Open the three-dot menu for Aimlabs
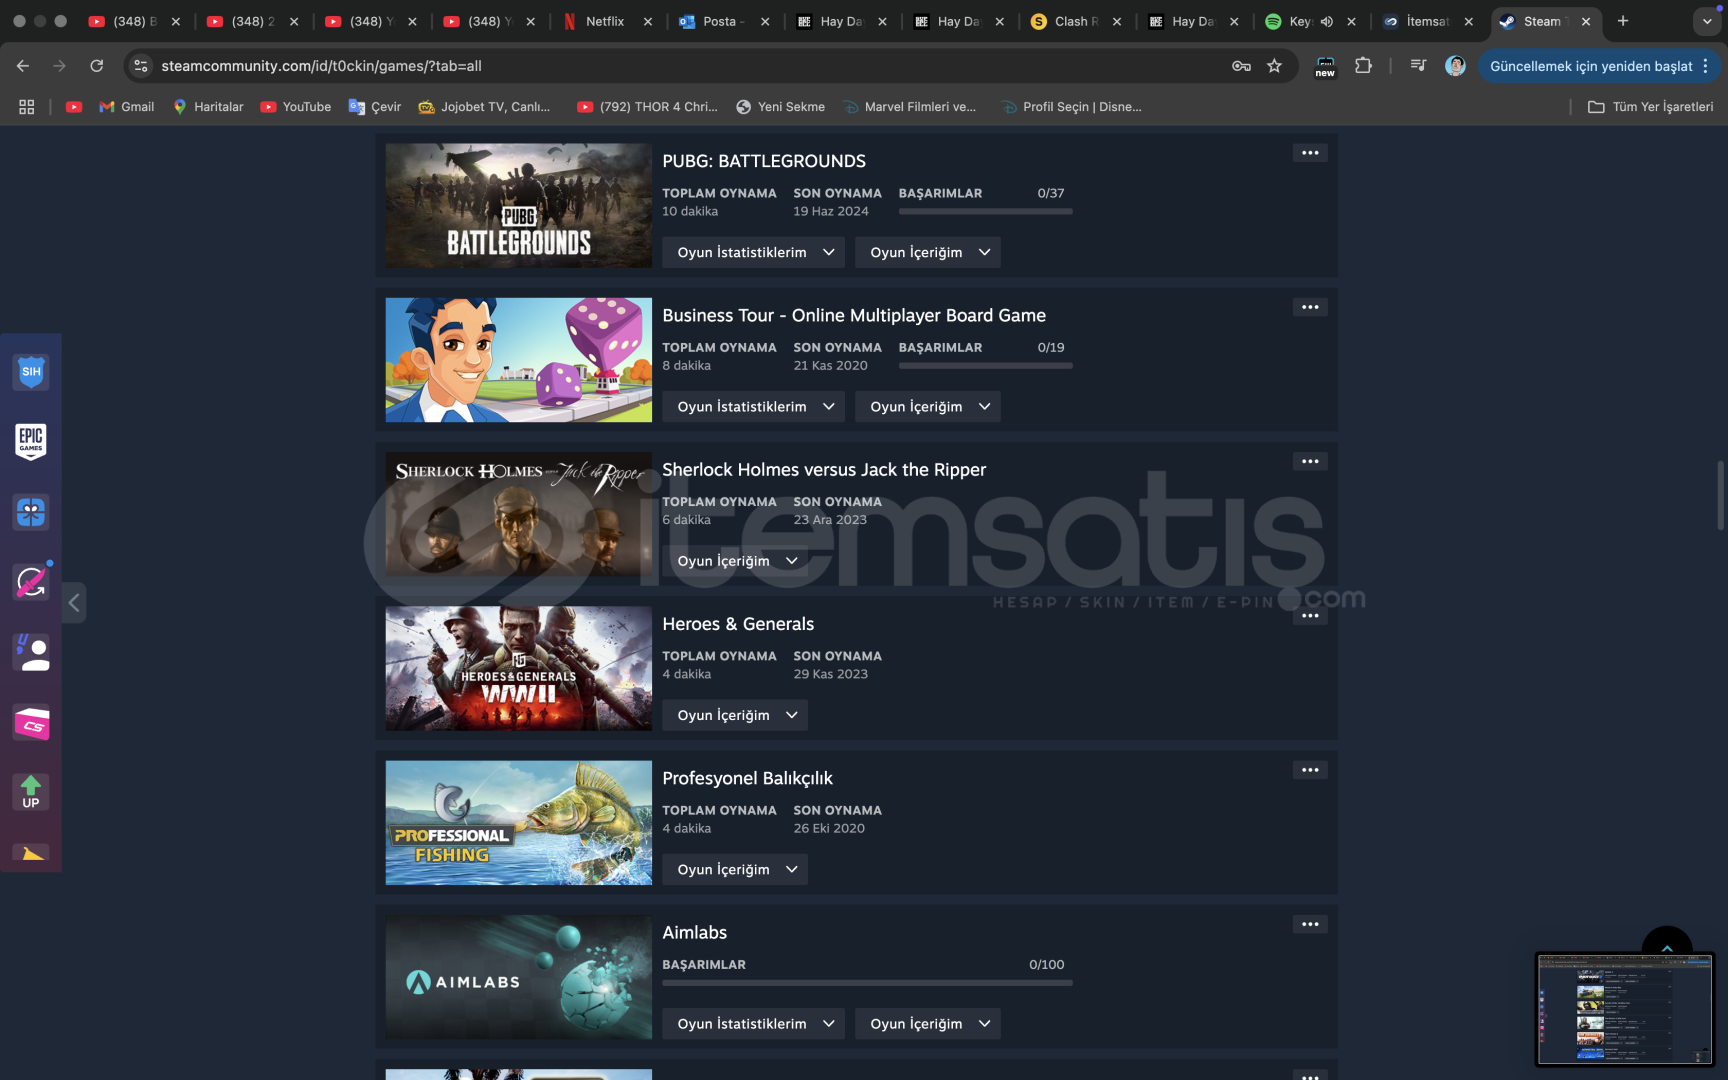The width and height of the screenshot is (1728, 1080). tap(1310, 924)
